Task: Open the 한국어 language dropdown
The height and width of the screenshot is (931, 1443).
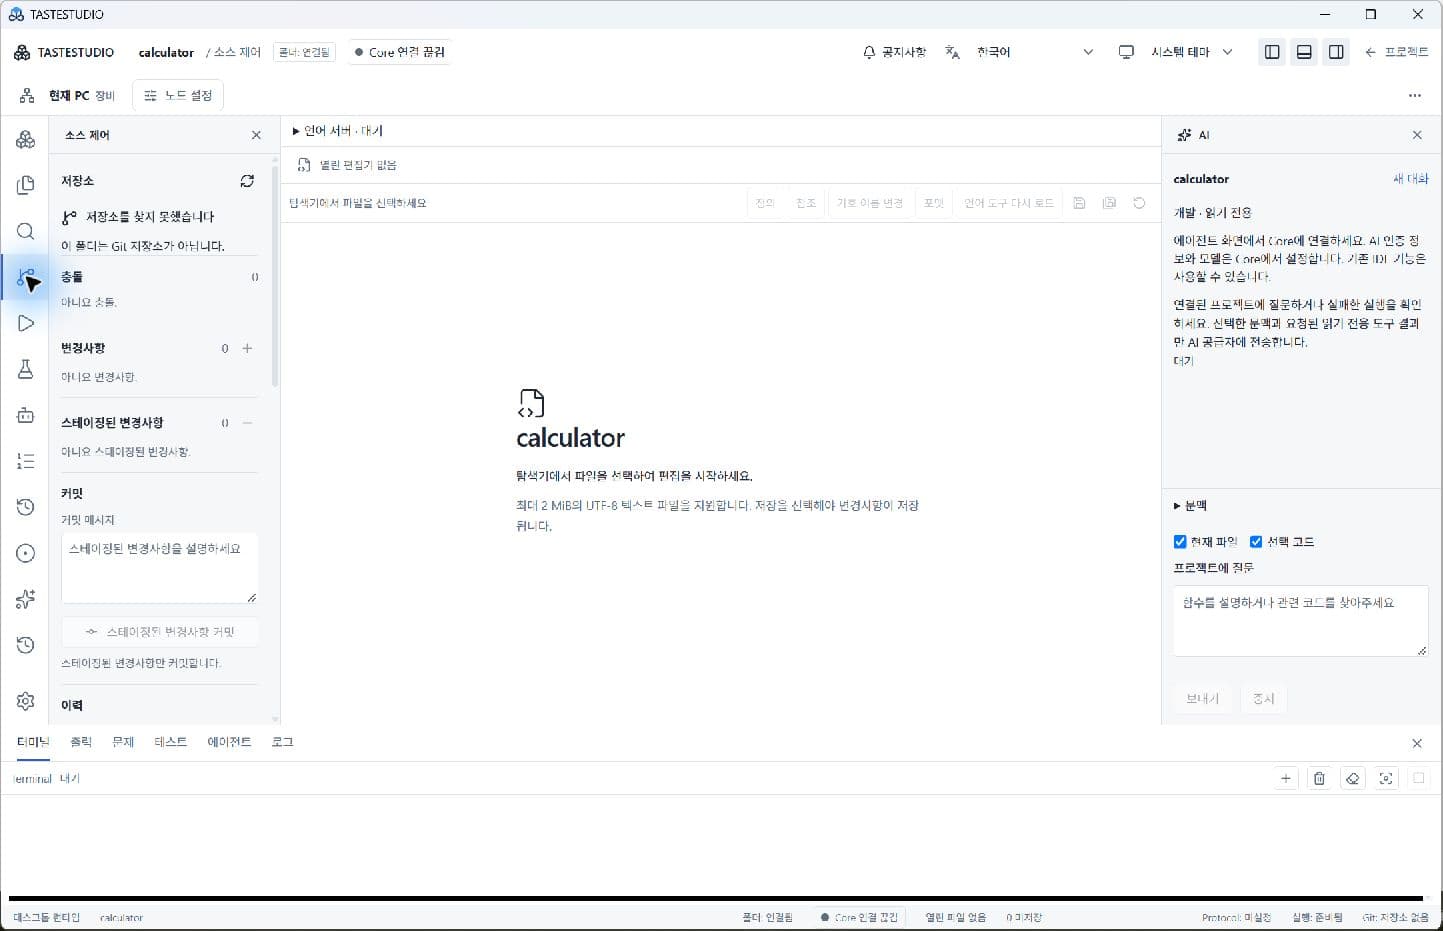Action: point(1035,52)
